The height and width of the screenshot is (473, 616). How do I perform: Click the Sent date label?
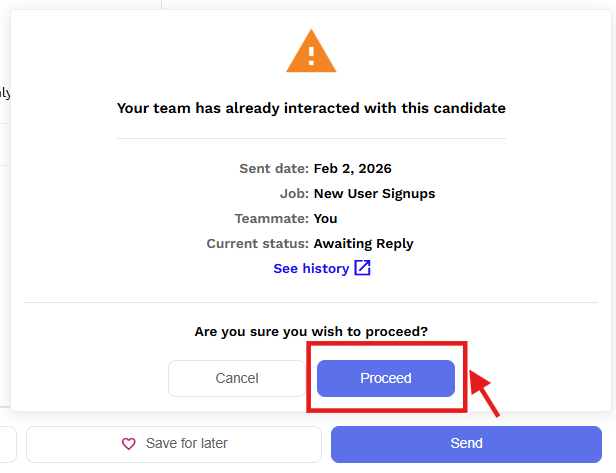pos(274,168)
